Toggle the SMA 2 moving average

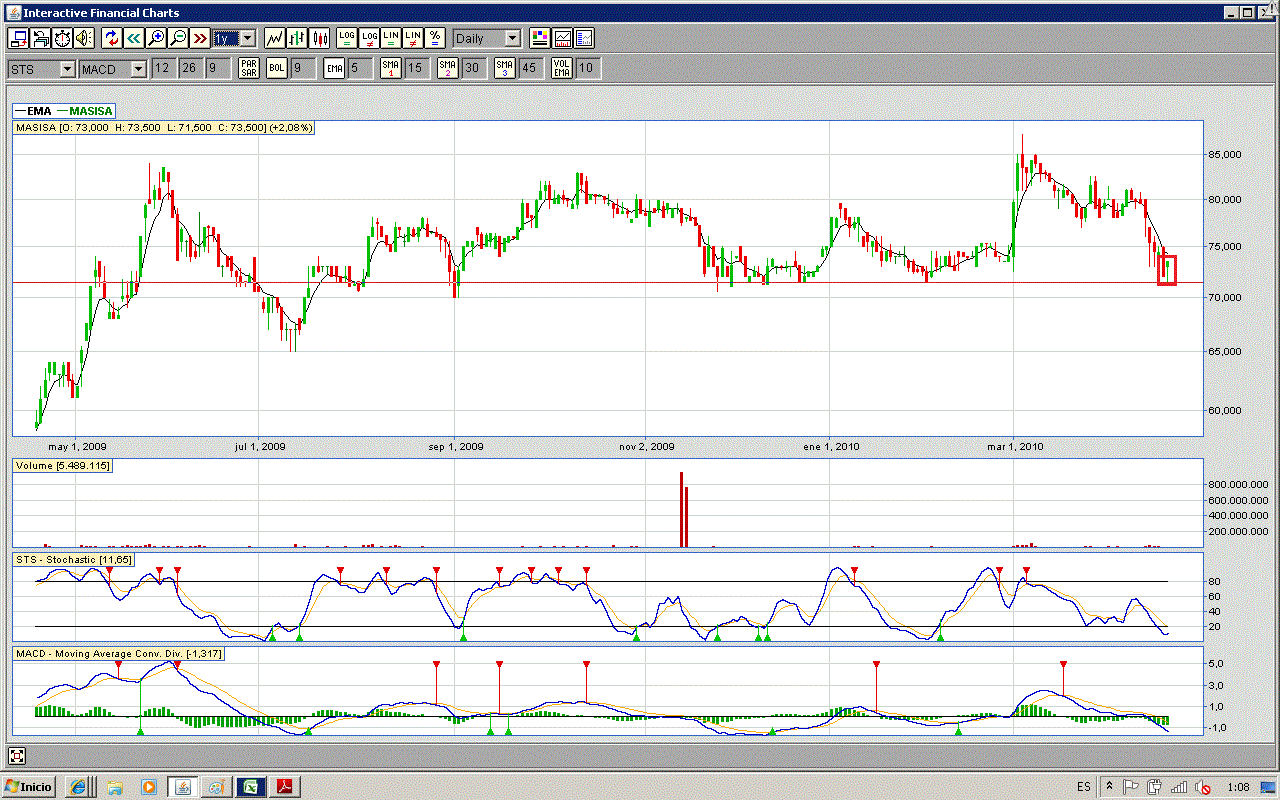click(448, 68)
